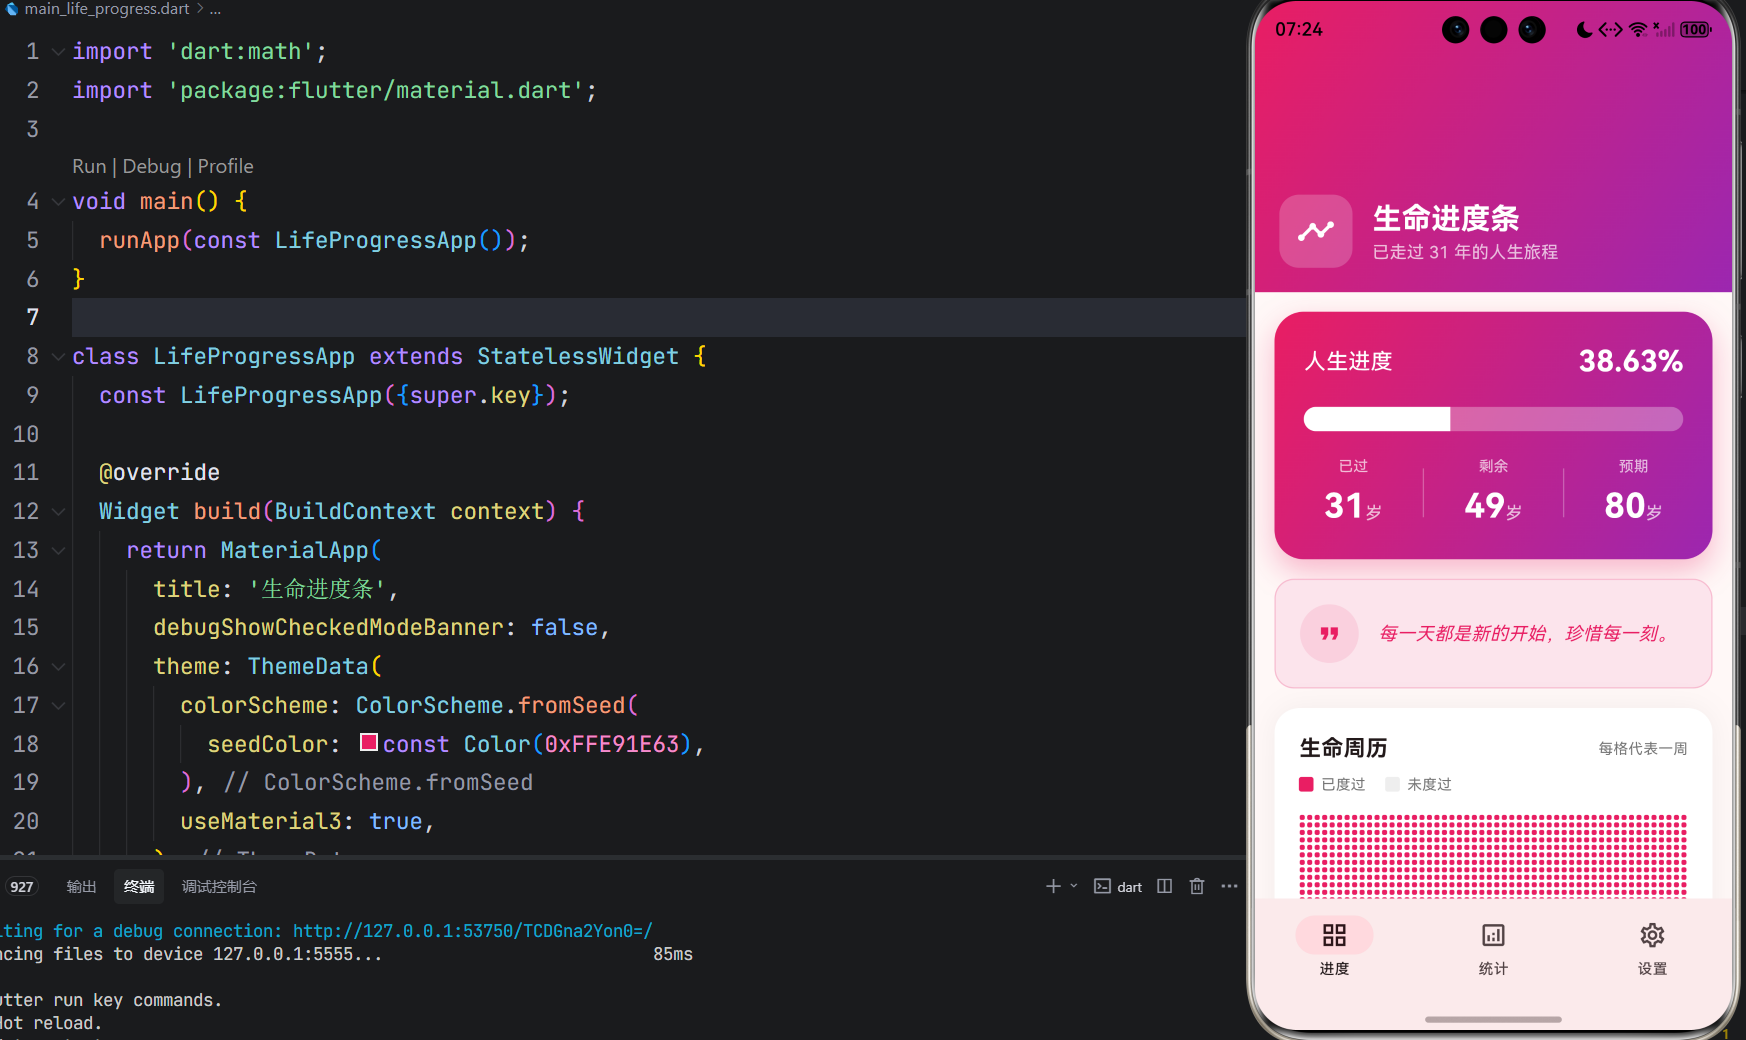Open the 统计 statistics navigation tab
This screenshot has width=1746, height=1040.
coord(1493,947)
